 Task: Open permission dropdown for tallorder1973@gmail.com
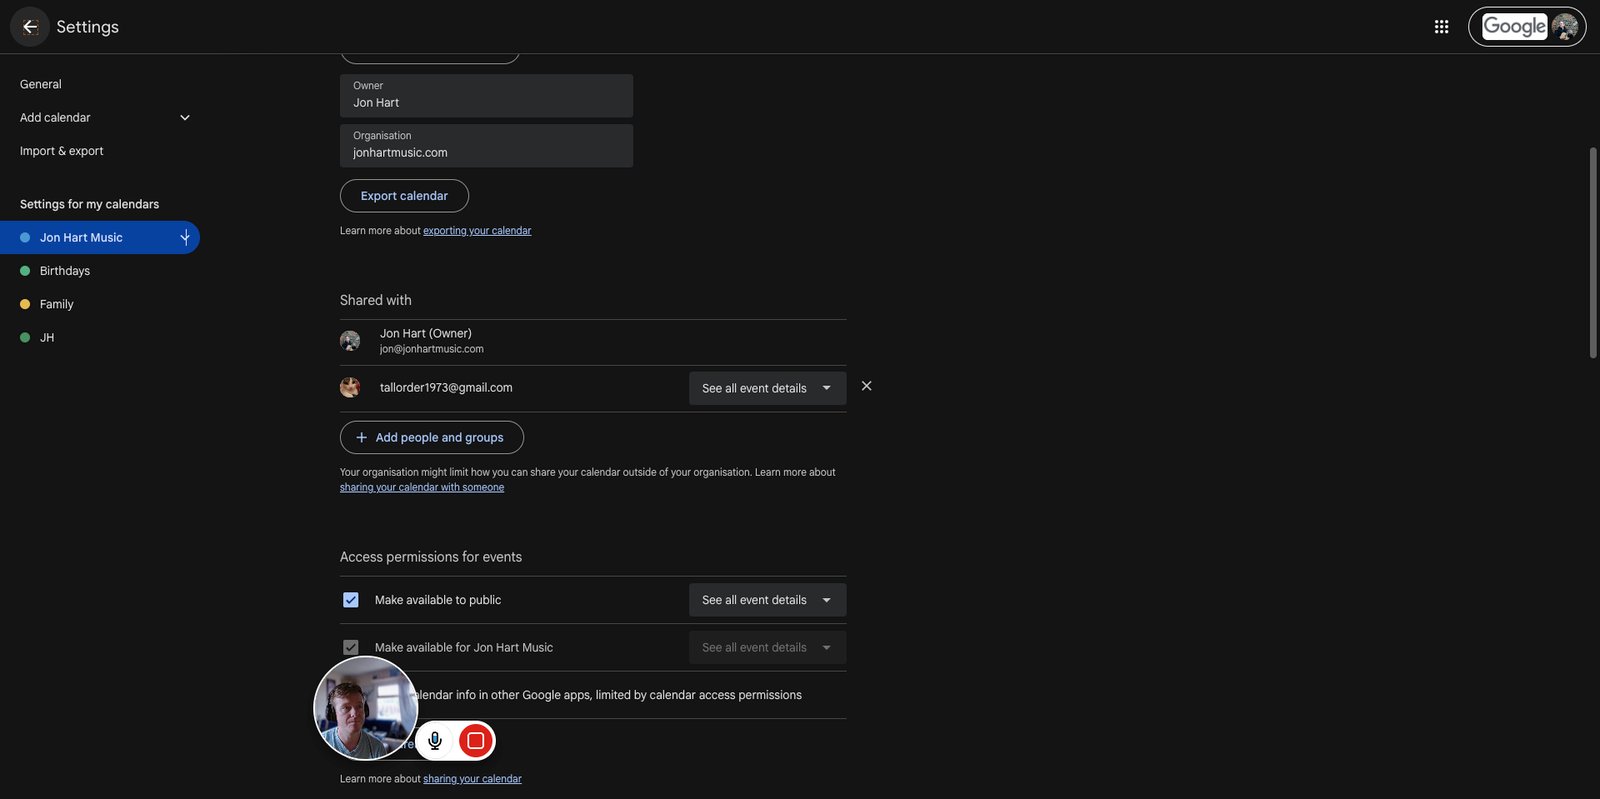pos(767,388)
